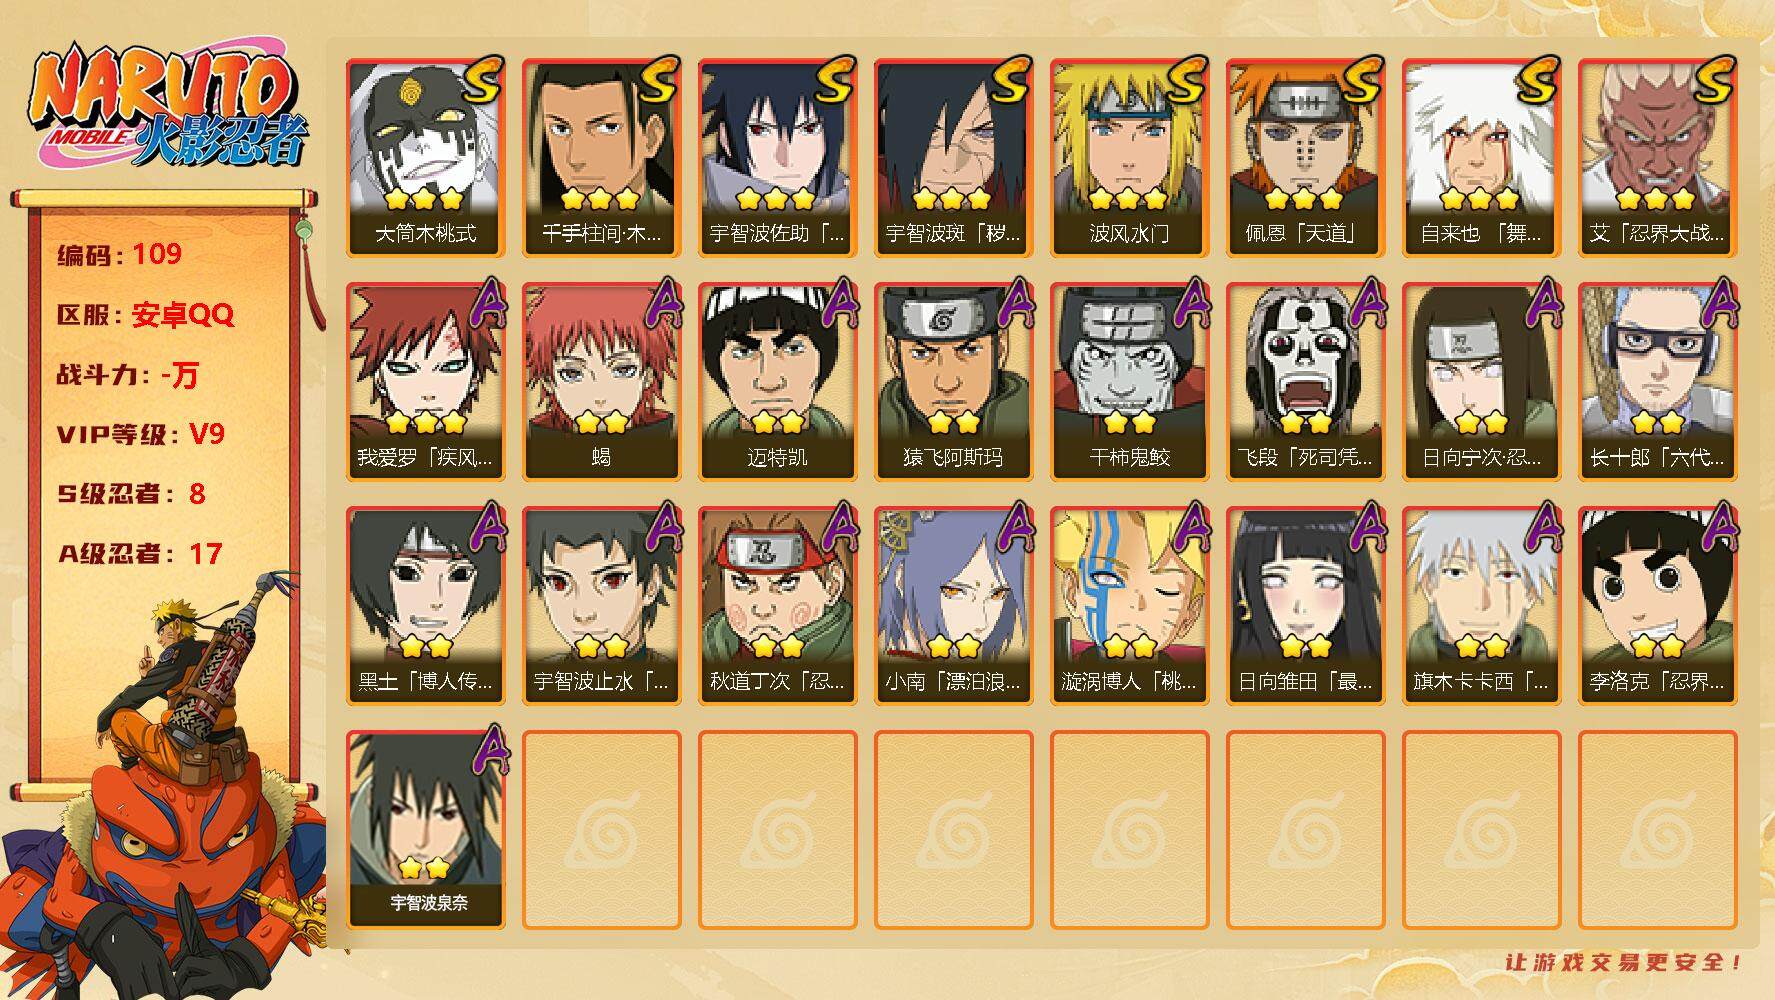Select the 李洛克 ninja card
The width and height of the screenshot is (1775, 1000).
coord(1657,606)
